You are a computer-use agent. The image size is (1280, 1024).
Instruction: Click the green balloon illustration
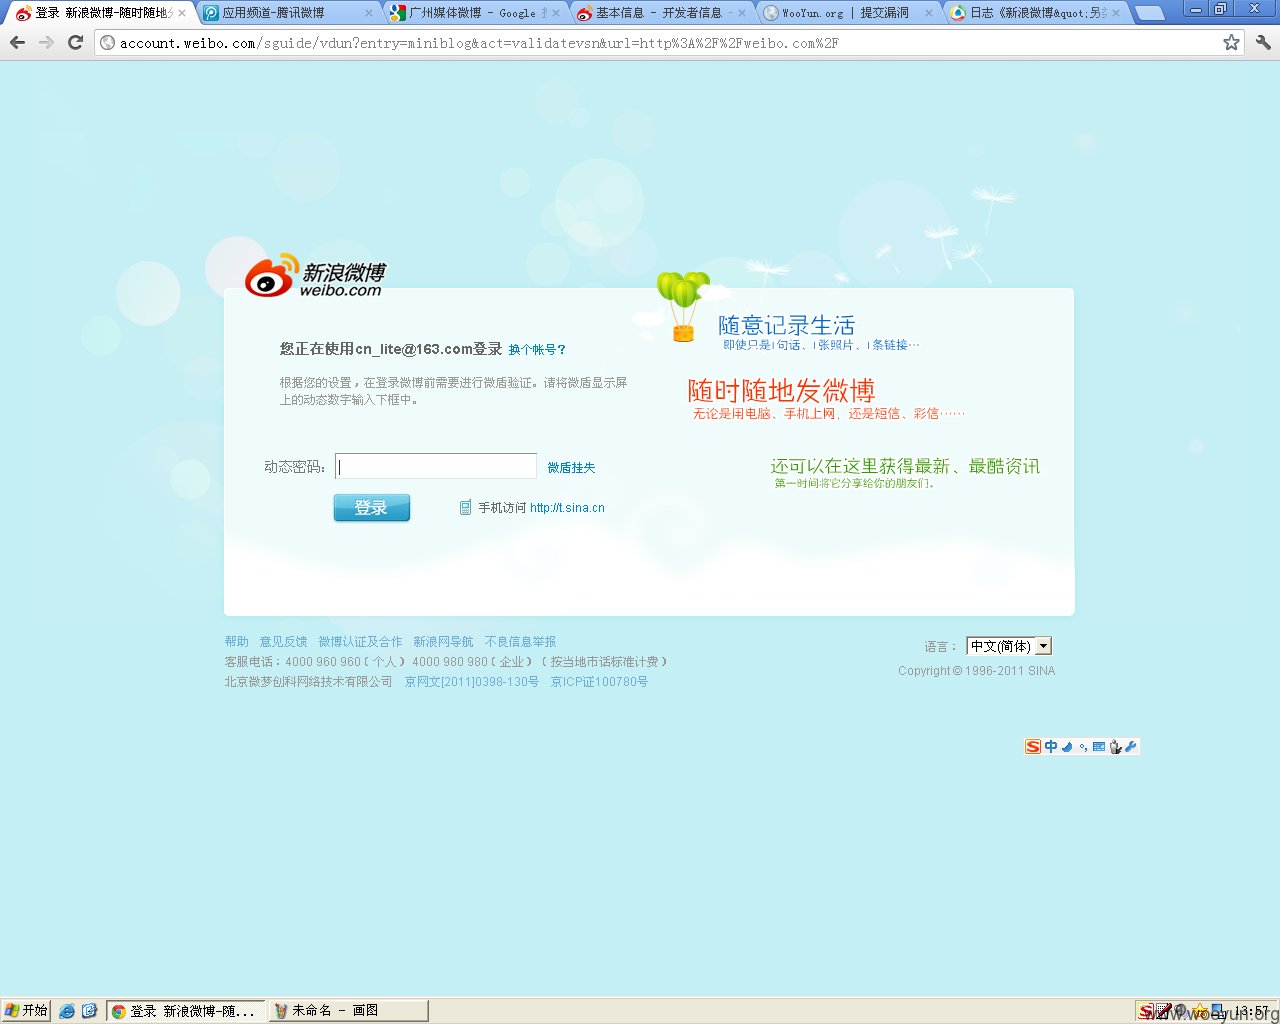683,306
